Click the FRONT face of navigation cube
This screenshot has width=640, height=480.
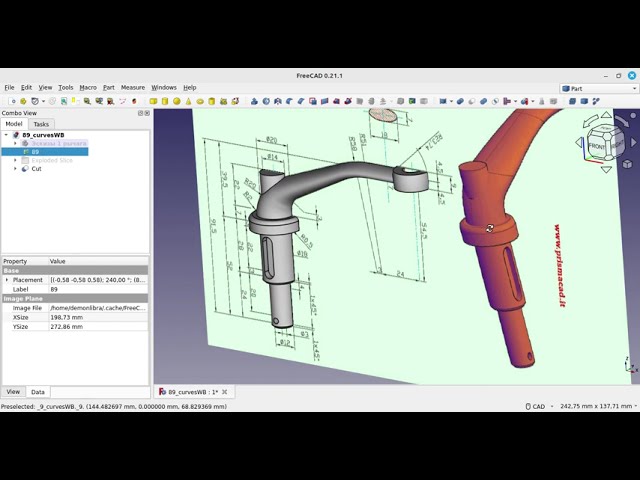(x=597, y=146)
